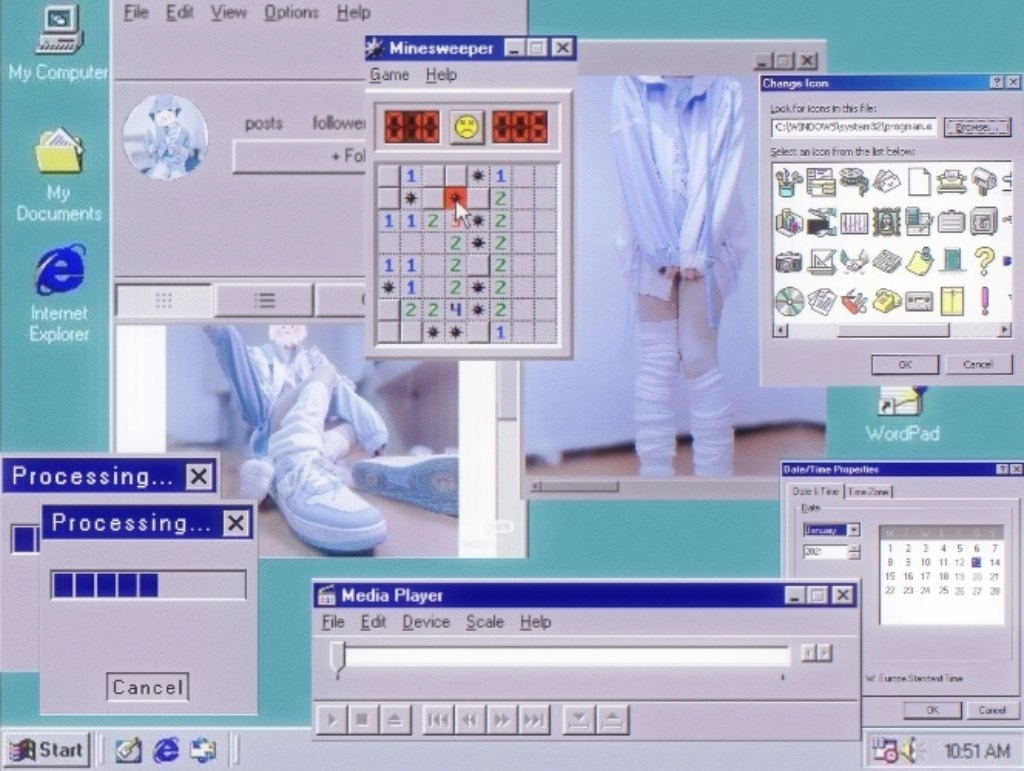This screenshot has width=1024, height=771.
Task: Select the yellow question mark icon
Action: [x=984, y=260]
